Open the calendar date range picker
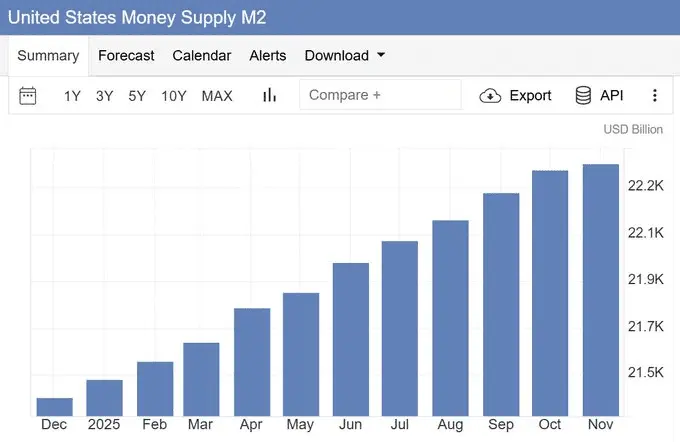 point(28,95)
